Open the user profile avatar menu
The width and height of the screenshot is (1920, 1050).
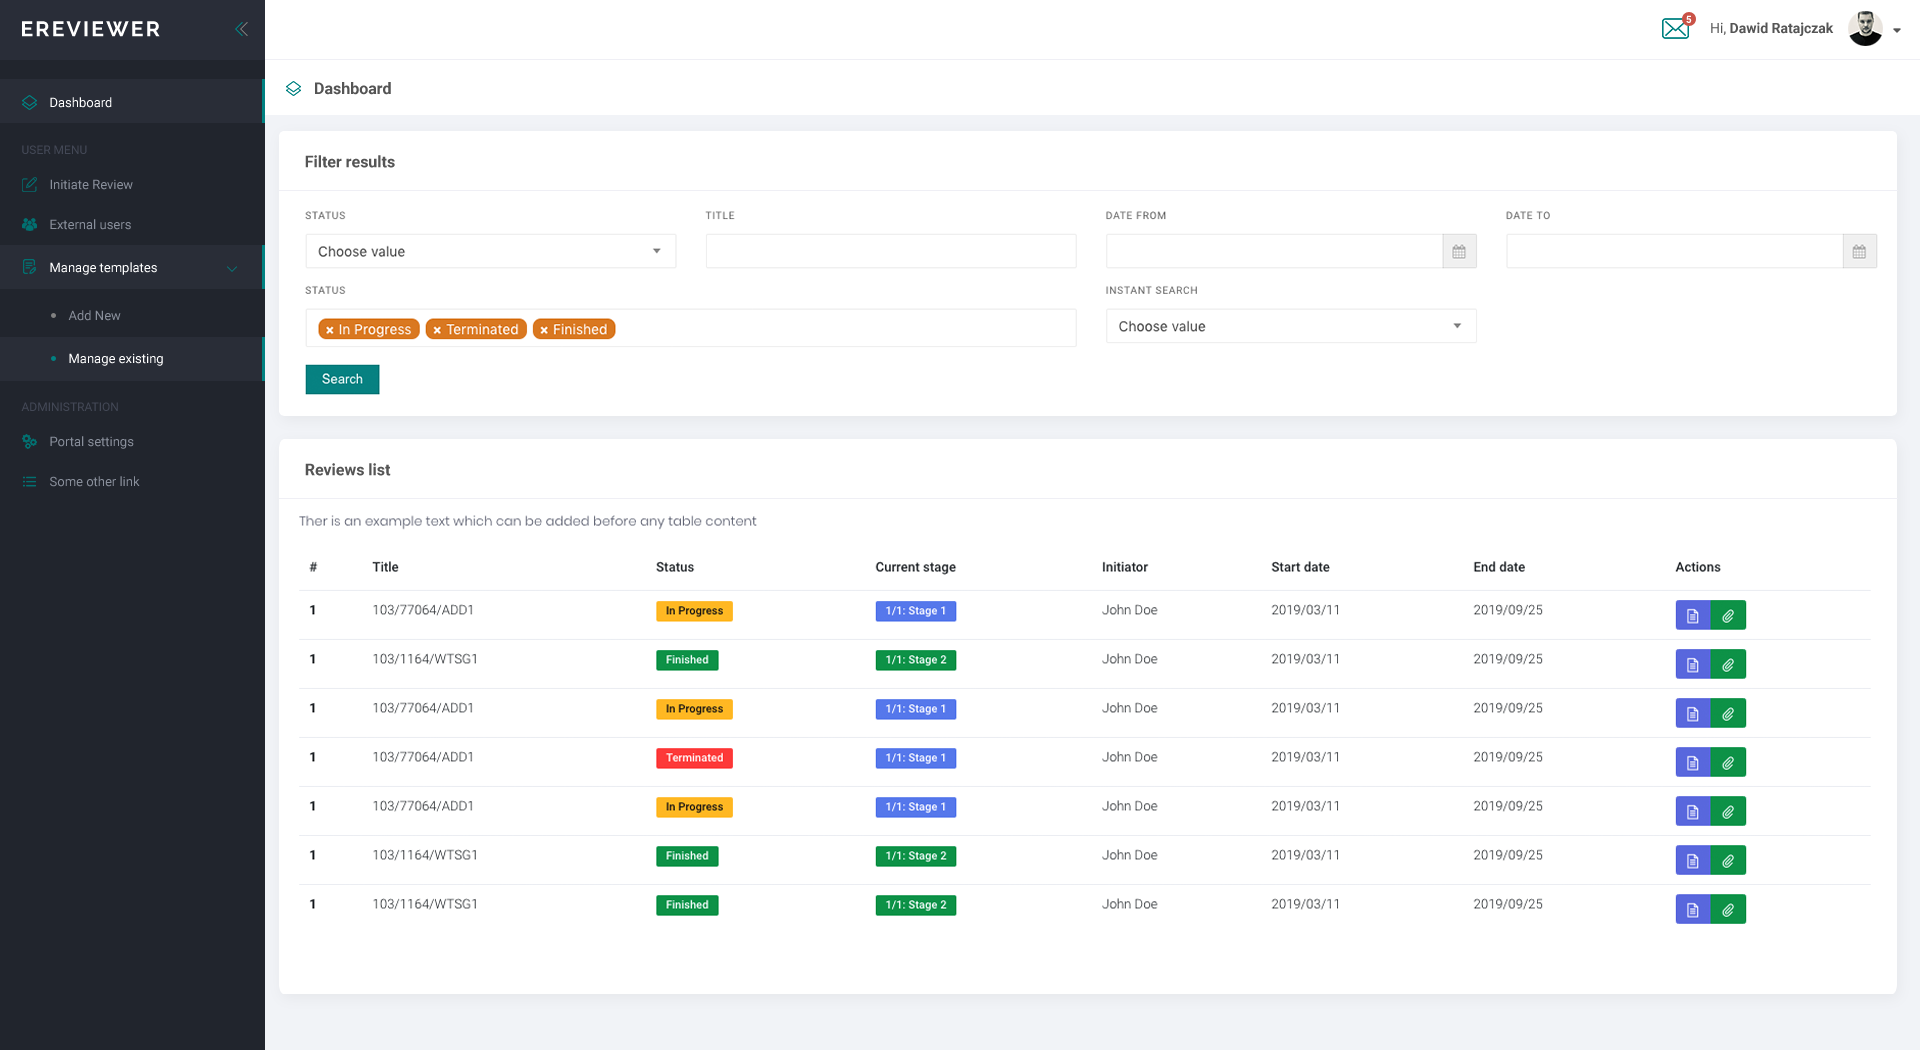[1866, 29]
